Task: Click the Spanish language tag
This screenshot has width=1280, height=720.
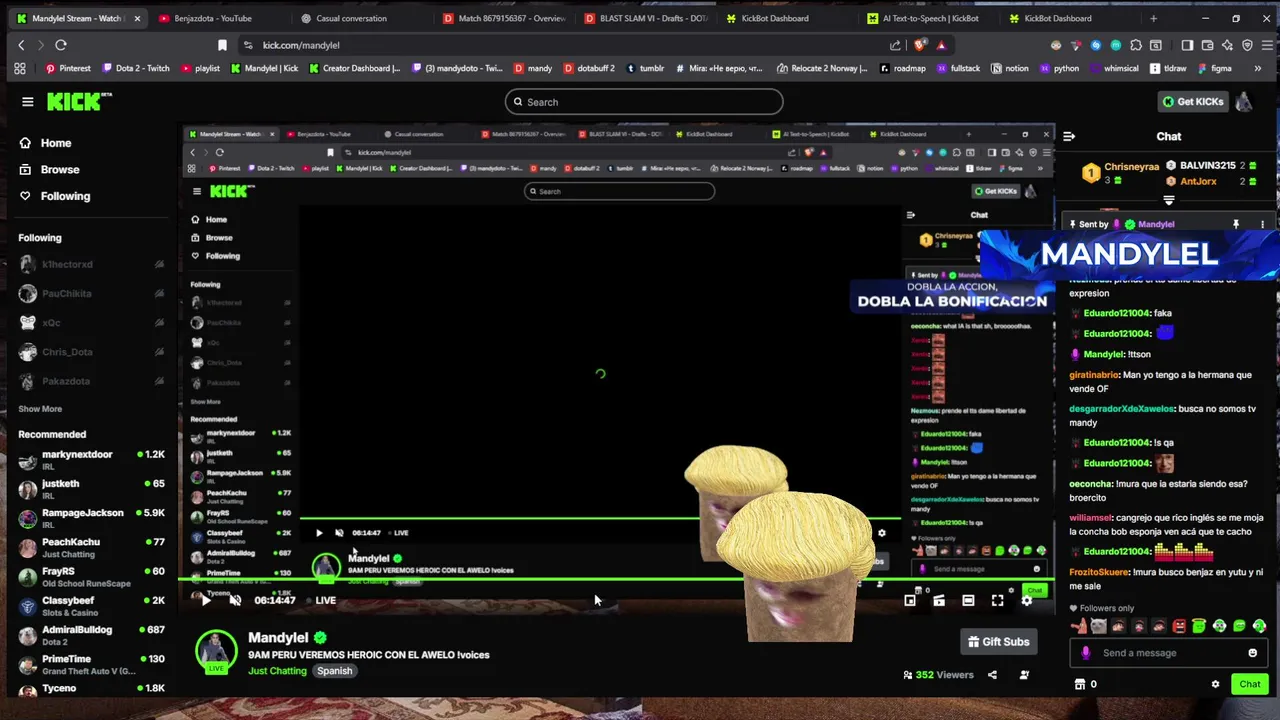Action: pos(335,671)
